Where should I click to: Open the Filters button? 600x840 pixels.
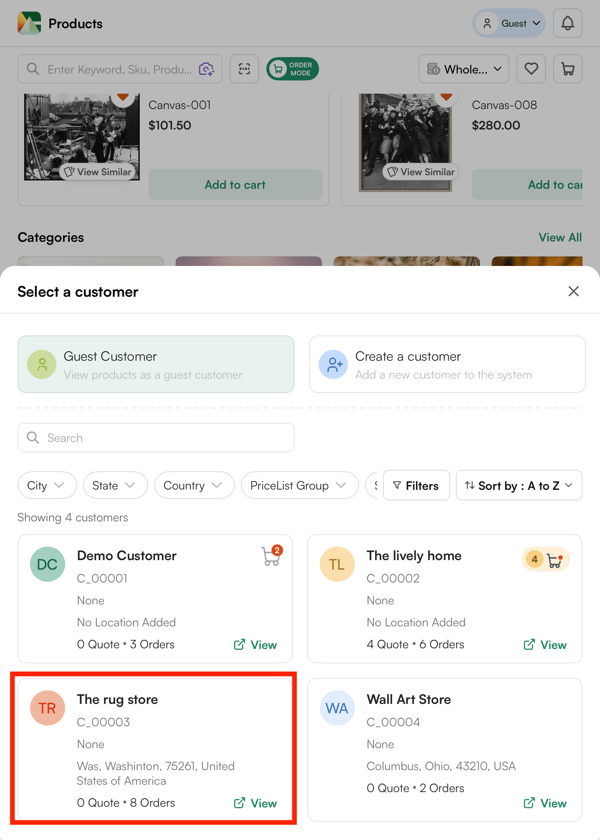[x=416, y=485]
